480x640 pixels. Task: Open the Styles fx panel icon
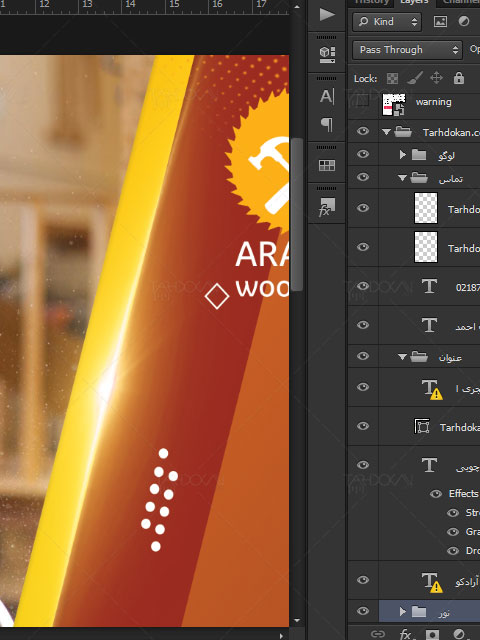pyautogui.click(x=327, y=207)
